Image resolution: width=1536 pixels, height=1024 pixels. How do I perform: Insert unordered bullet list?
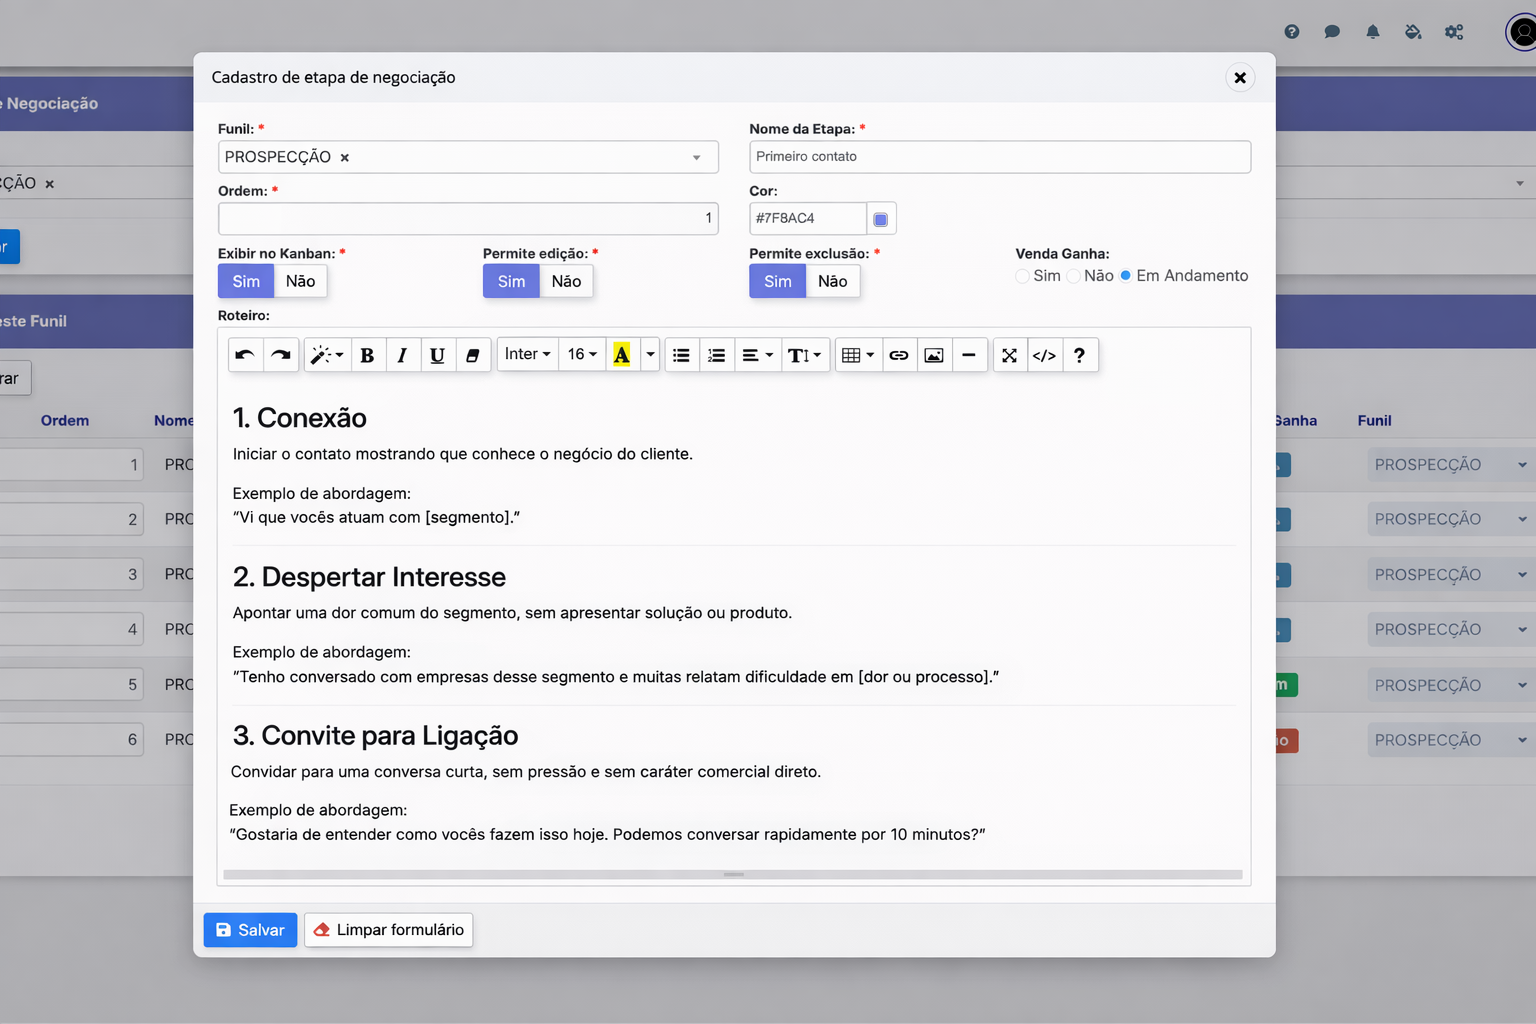tap(681, 355)
